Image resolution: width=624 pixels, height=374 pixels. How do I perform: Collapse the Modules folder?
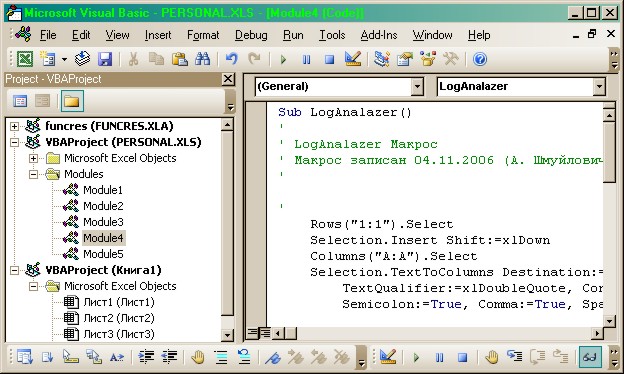[x=33, y=174]
